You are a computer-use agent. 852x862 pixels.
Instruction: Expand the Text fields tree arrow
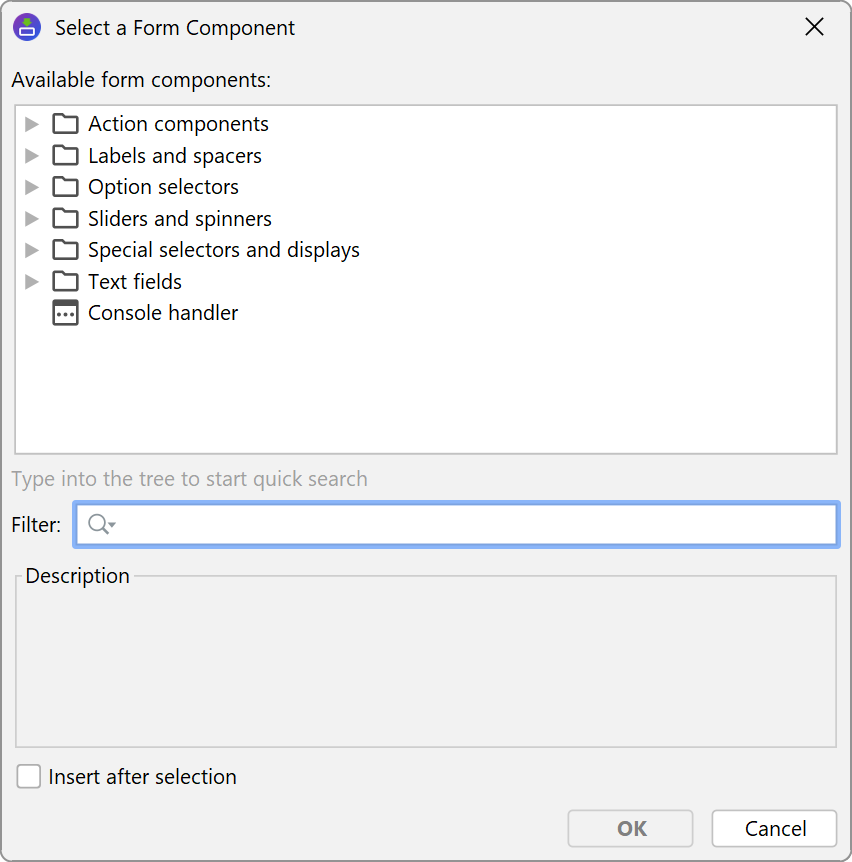tap(32, 282)
